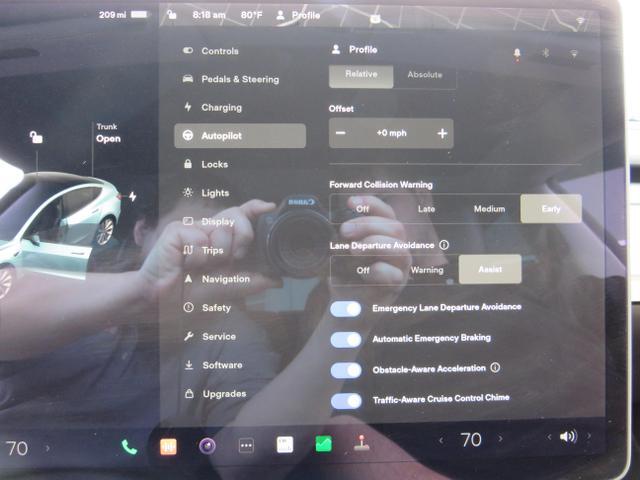Image resolution: width=640 pixels, height=480 pixels.
Task: Tap the charge port lightning icon
Action: [x=133, y=196]
